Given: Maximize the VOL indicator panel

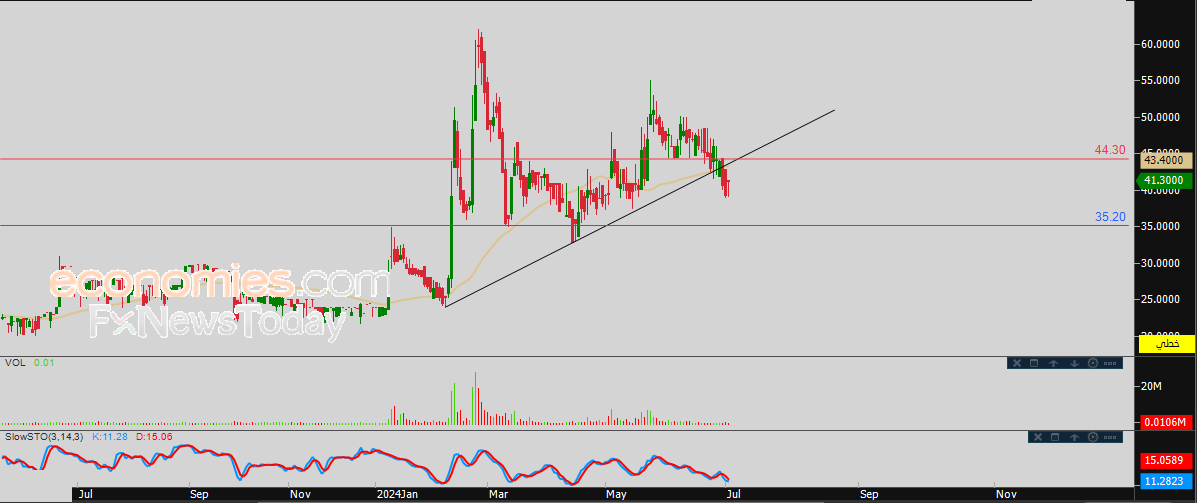Looking at the screenshot, I should tap(1035, 363).
